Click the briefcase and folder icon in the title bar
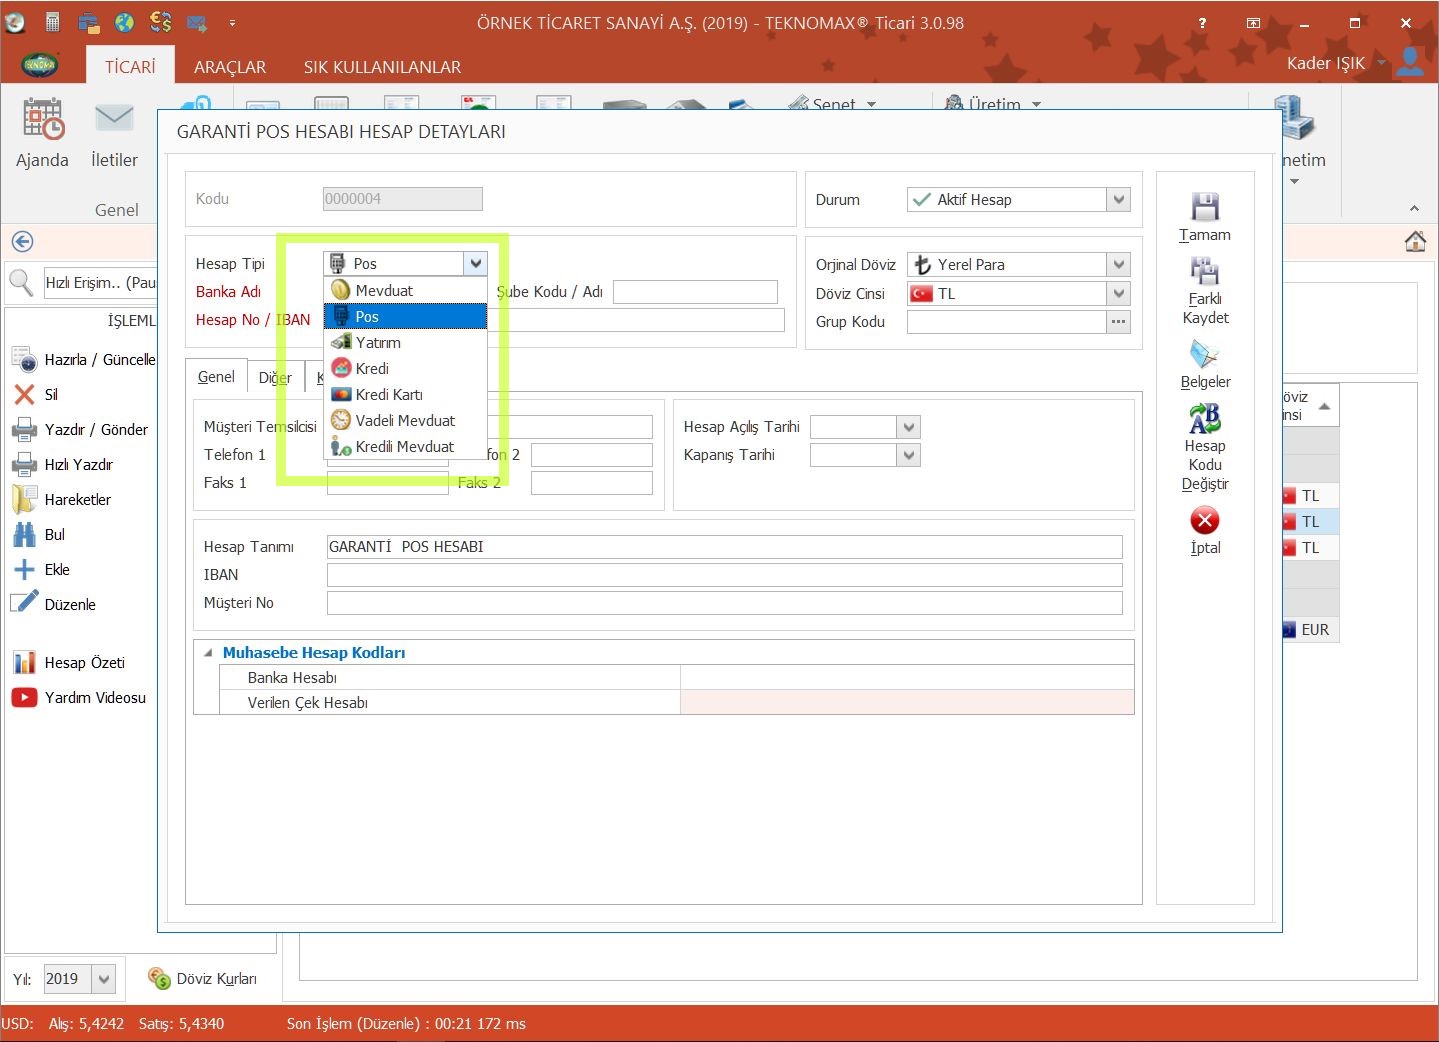Image resolution: width=1439 pixels, height=1042 pixels. (88, 22)
